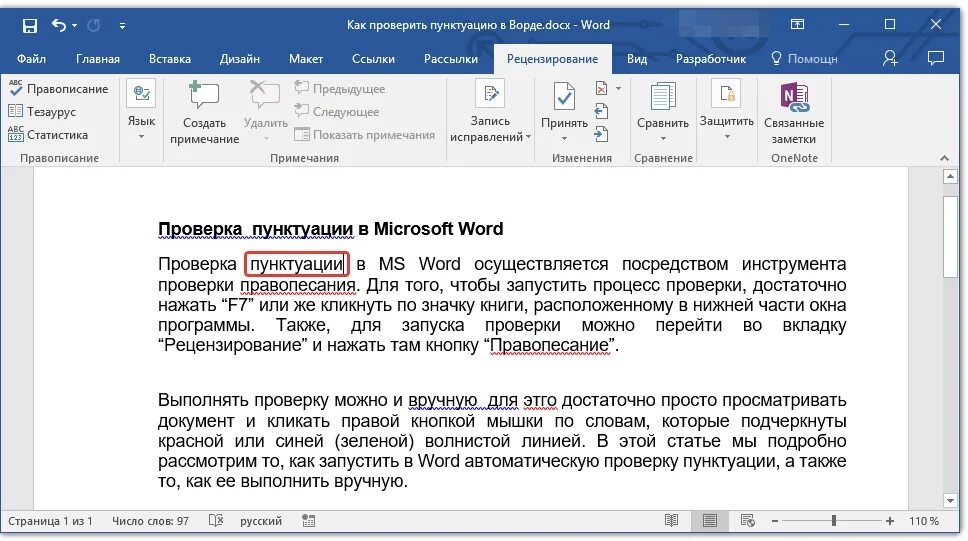Click the Защитить protect document icon
This screenshot has width=968, height=541.
727,94
